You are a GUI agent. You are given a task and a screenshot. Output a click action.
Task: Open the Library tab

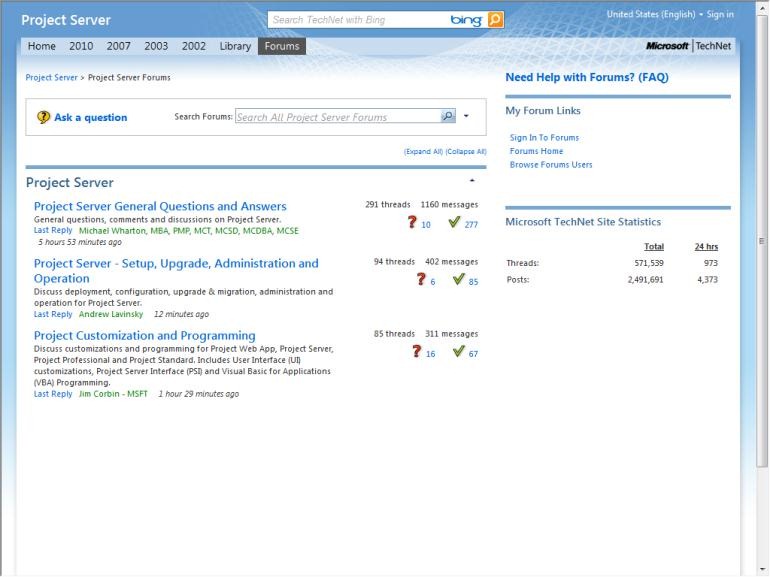click(235, 46)
